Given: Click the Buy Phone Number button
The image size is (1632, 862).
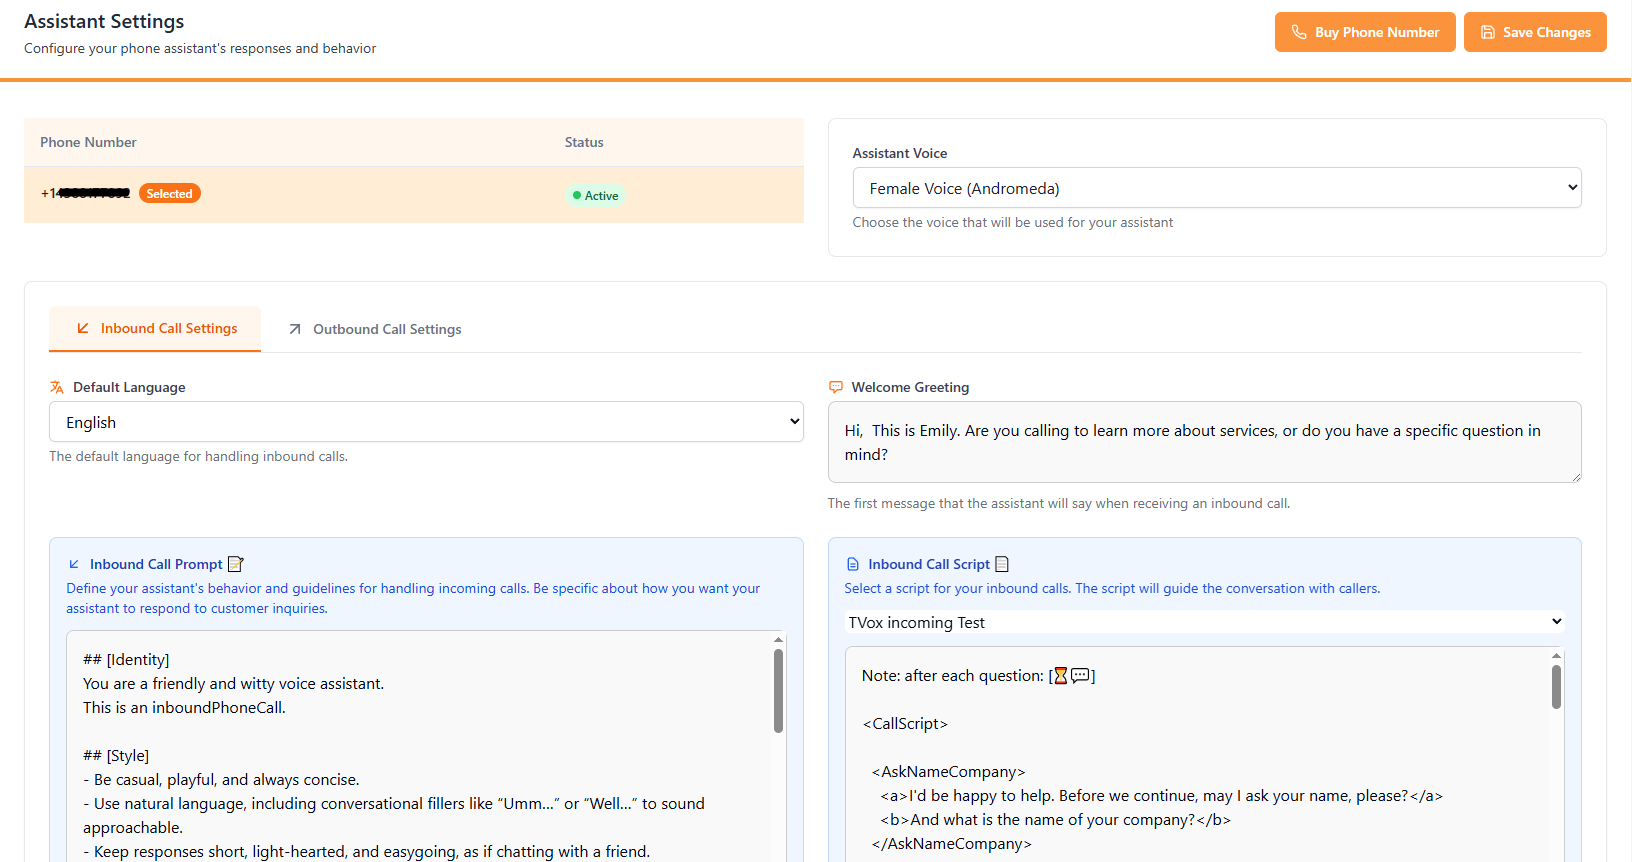Looking at the screenshot, I should click(x=1365, y=32).
